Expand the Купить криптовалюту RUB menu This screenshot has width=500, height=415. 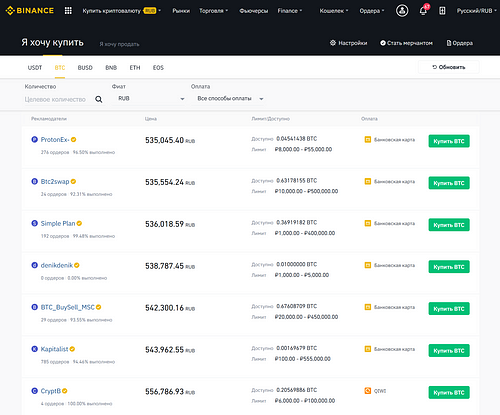pos(122,11)
